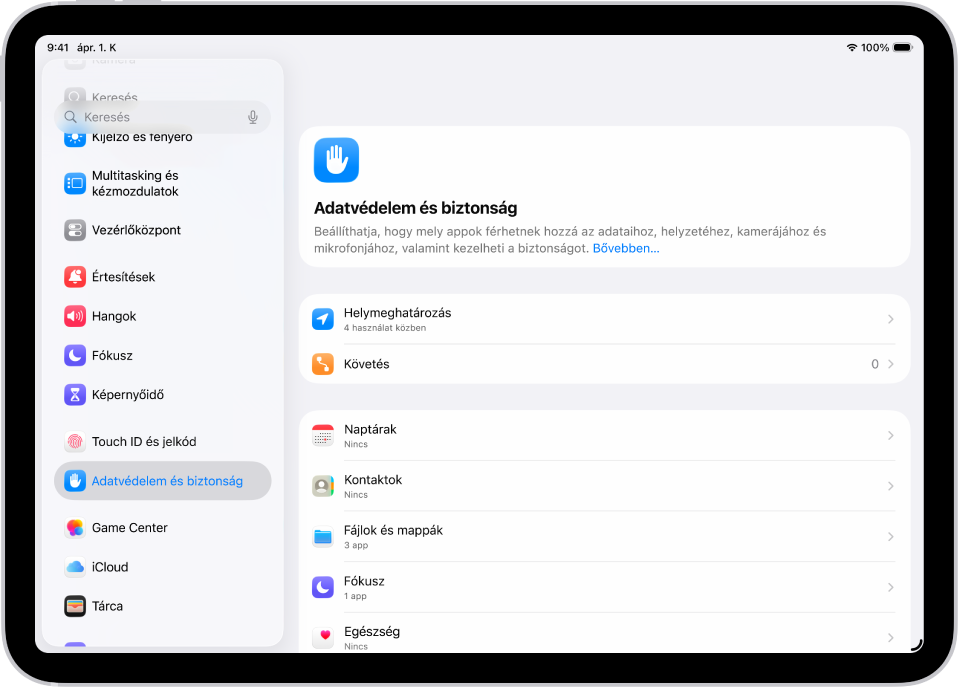Select Adatvédelem és biztonság sidebar item
The width and height of the screenshot is (960, 692).
(163, 481)
